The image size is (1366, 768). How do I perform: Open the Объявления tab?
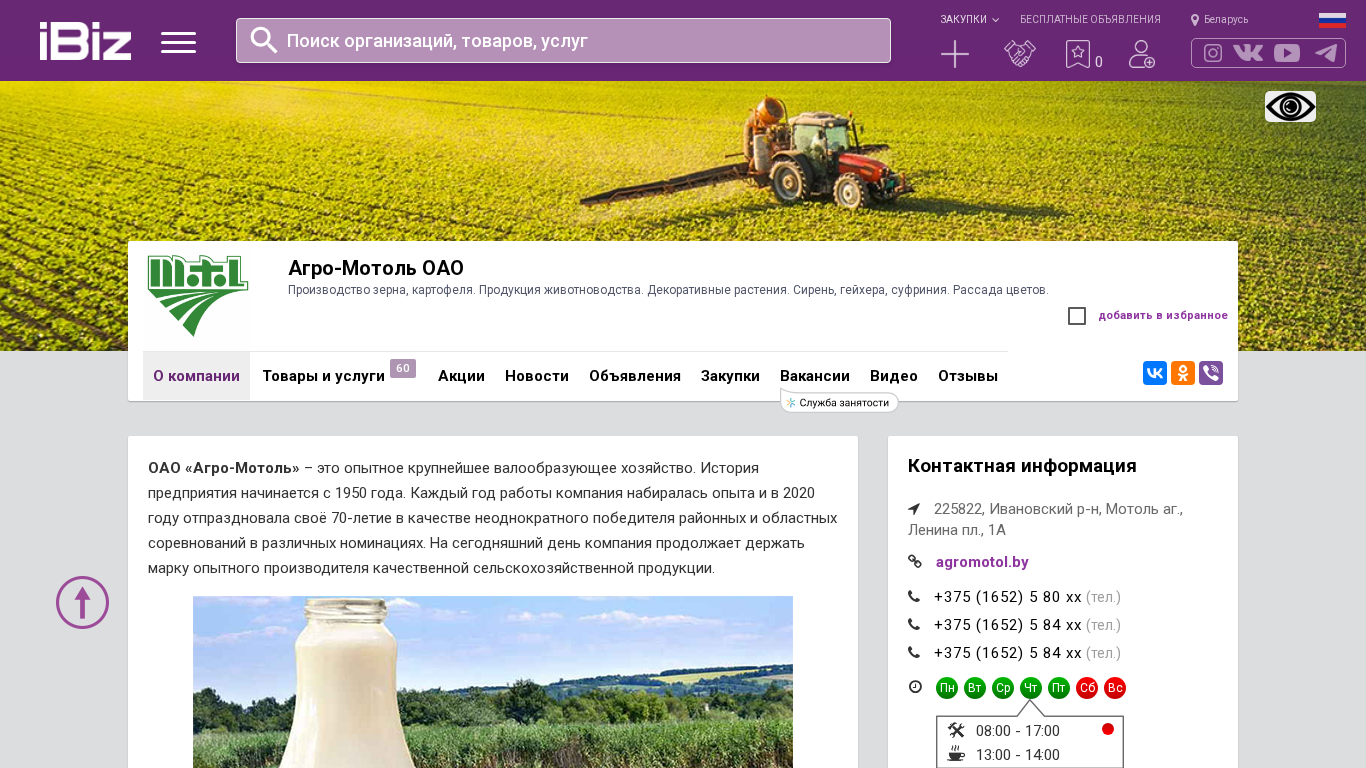(635, 376)
